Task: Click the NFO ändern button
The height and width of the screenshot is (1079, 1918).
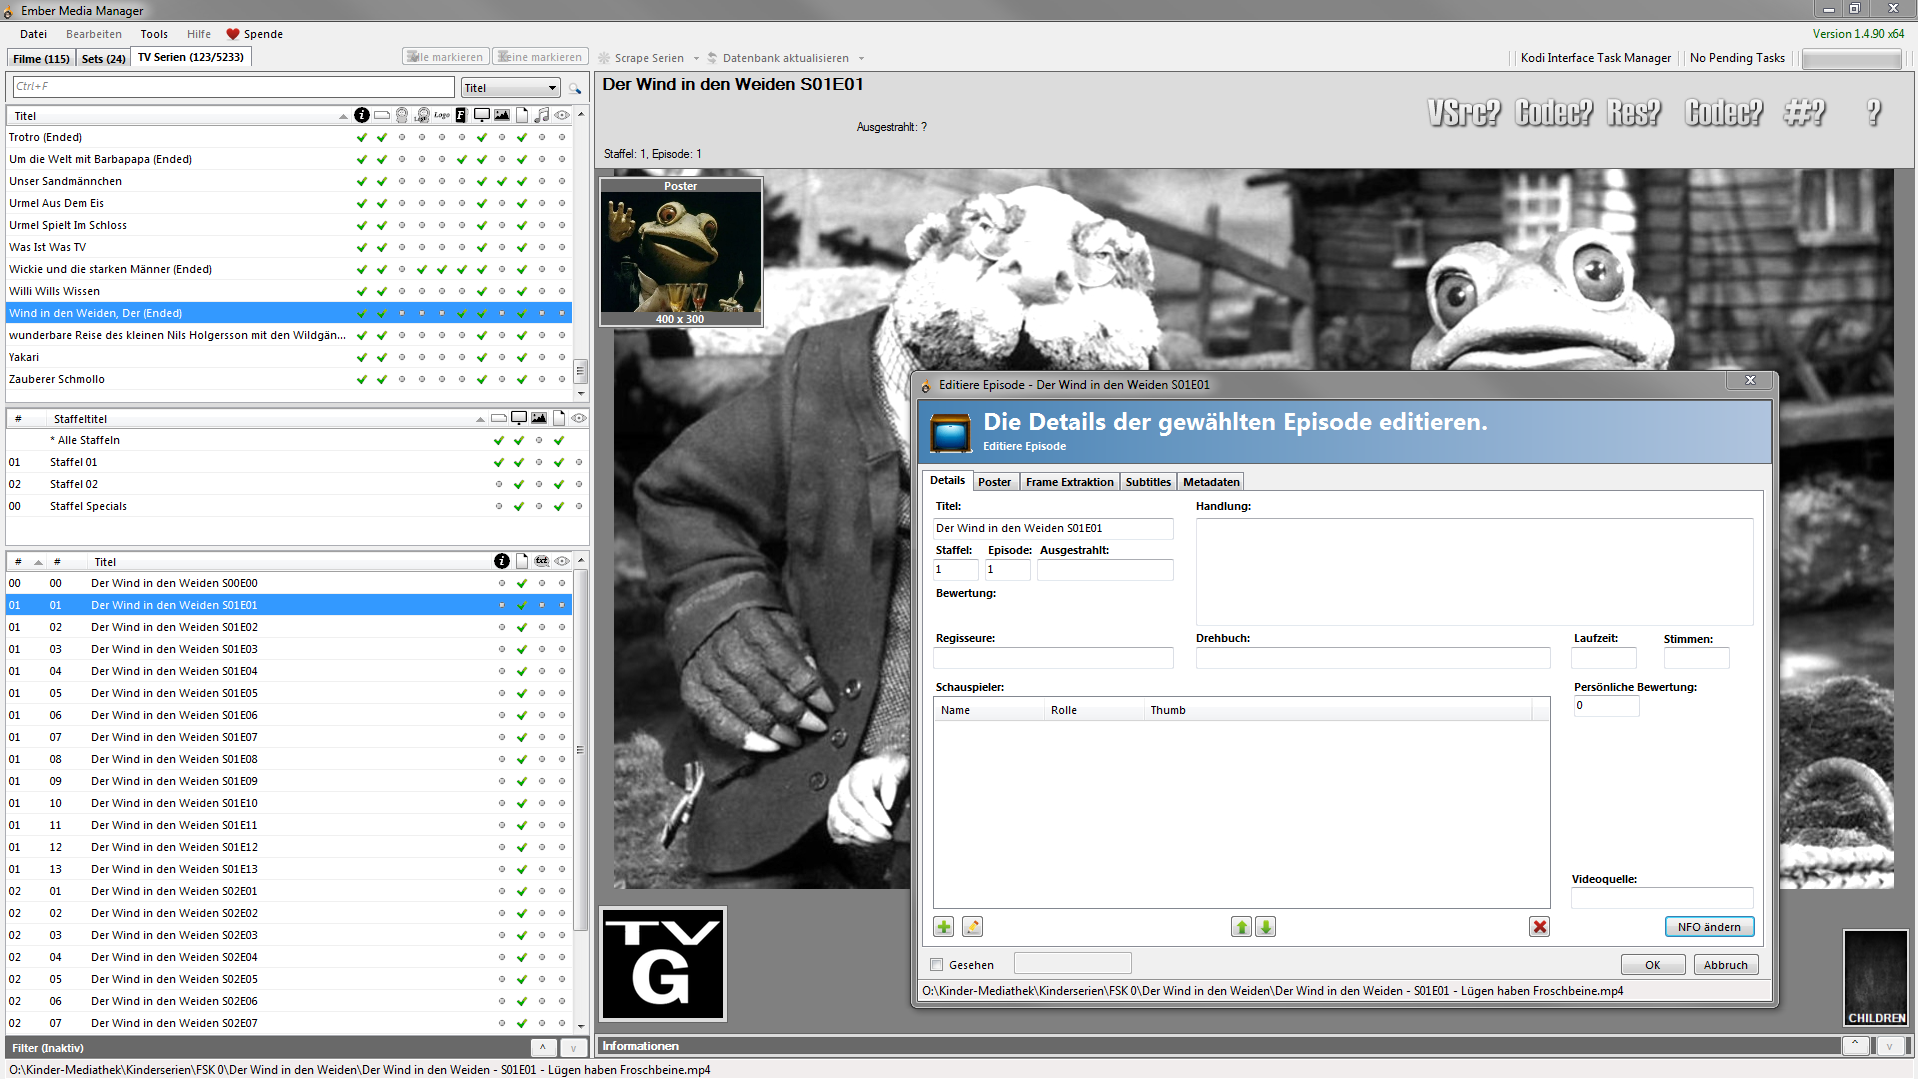Action: coord(1709,927)
